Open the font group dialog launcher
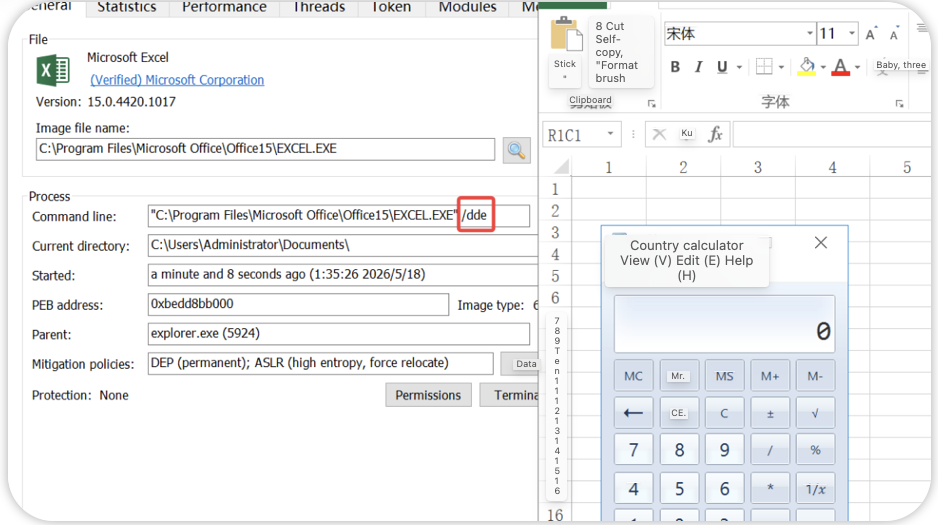 pyautogui.click(x=899, y=104)
